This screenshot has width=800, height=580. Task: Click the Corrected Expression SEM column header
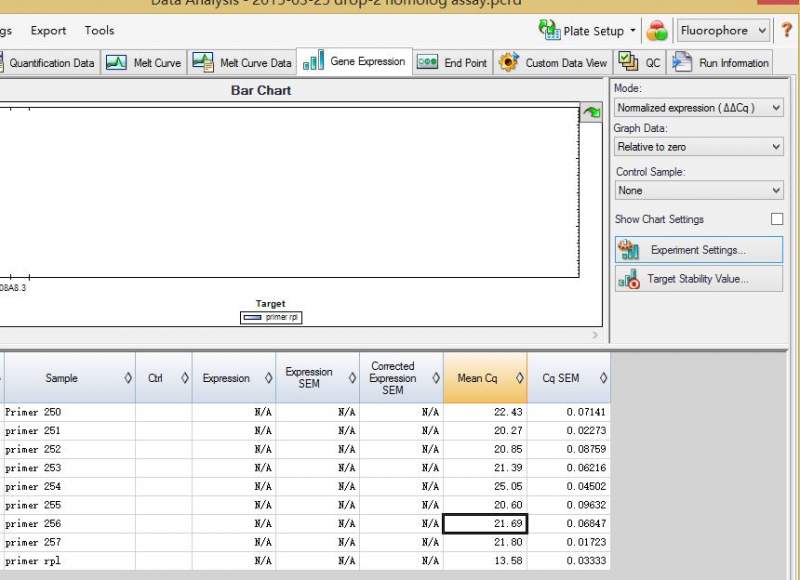click(x=401, y=378)
